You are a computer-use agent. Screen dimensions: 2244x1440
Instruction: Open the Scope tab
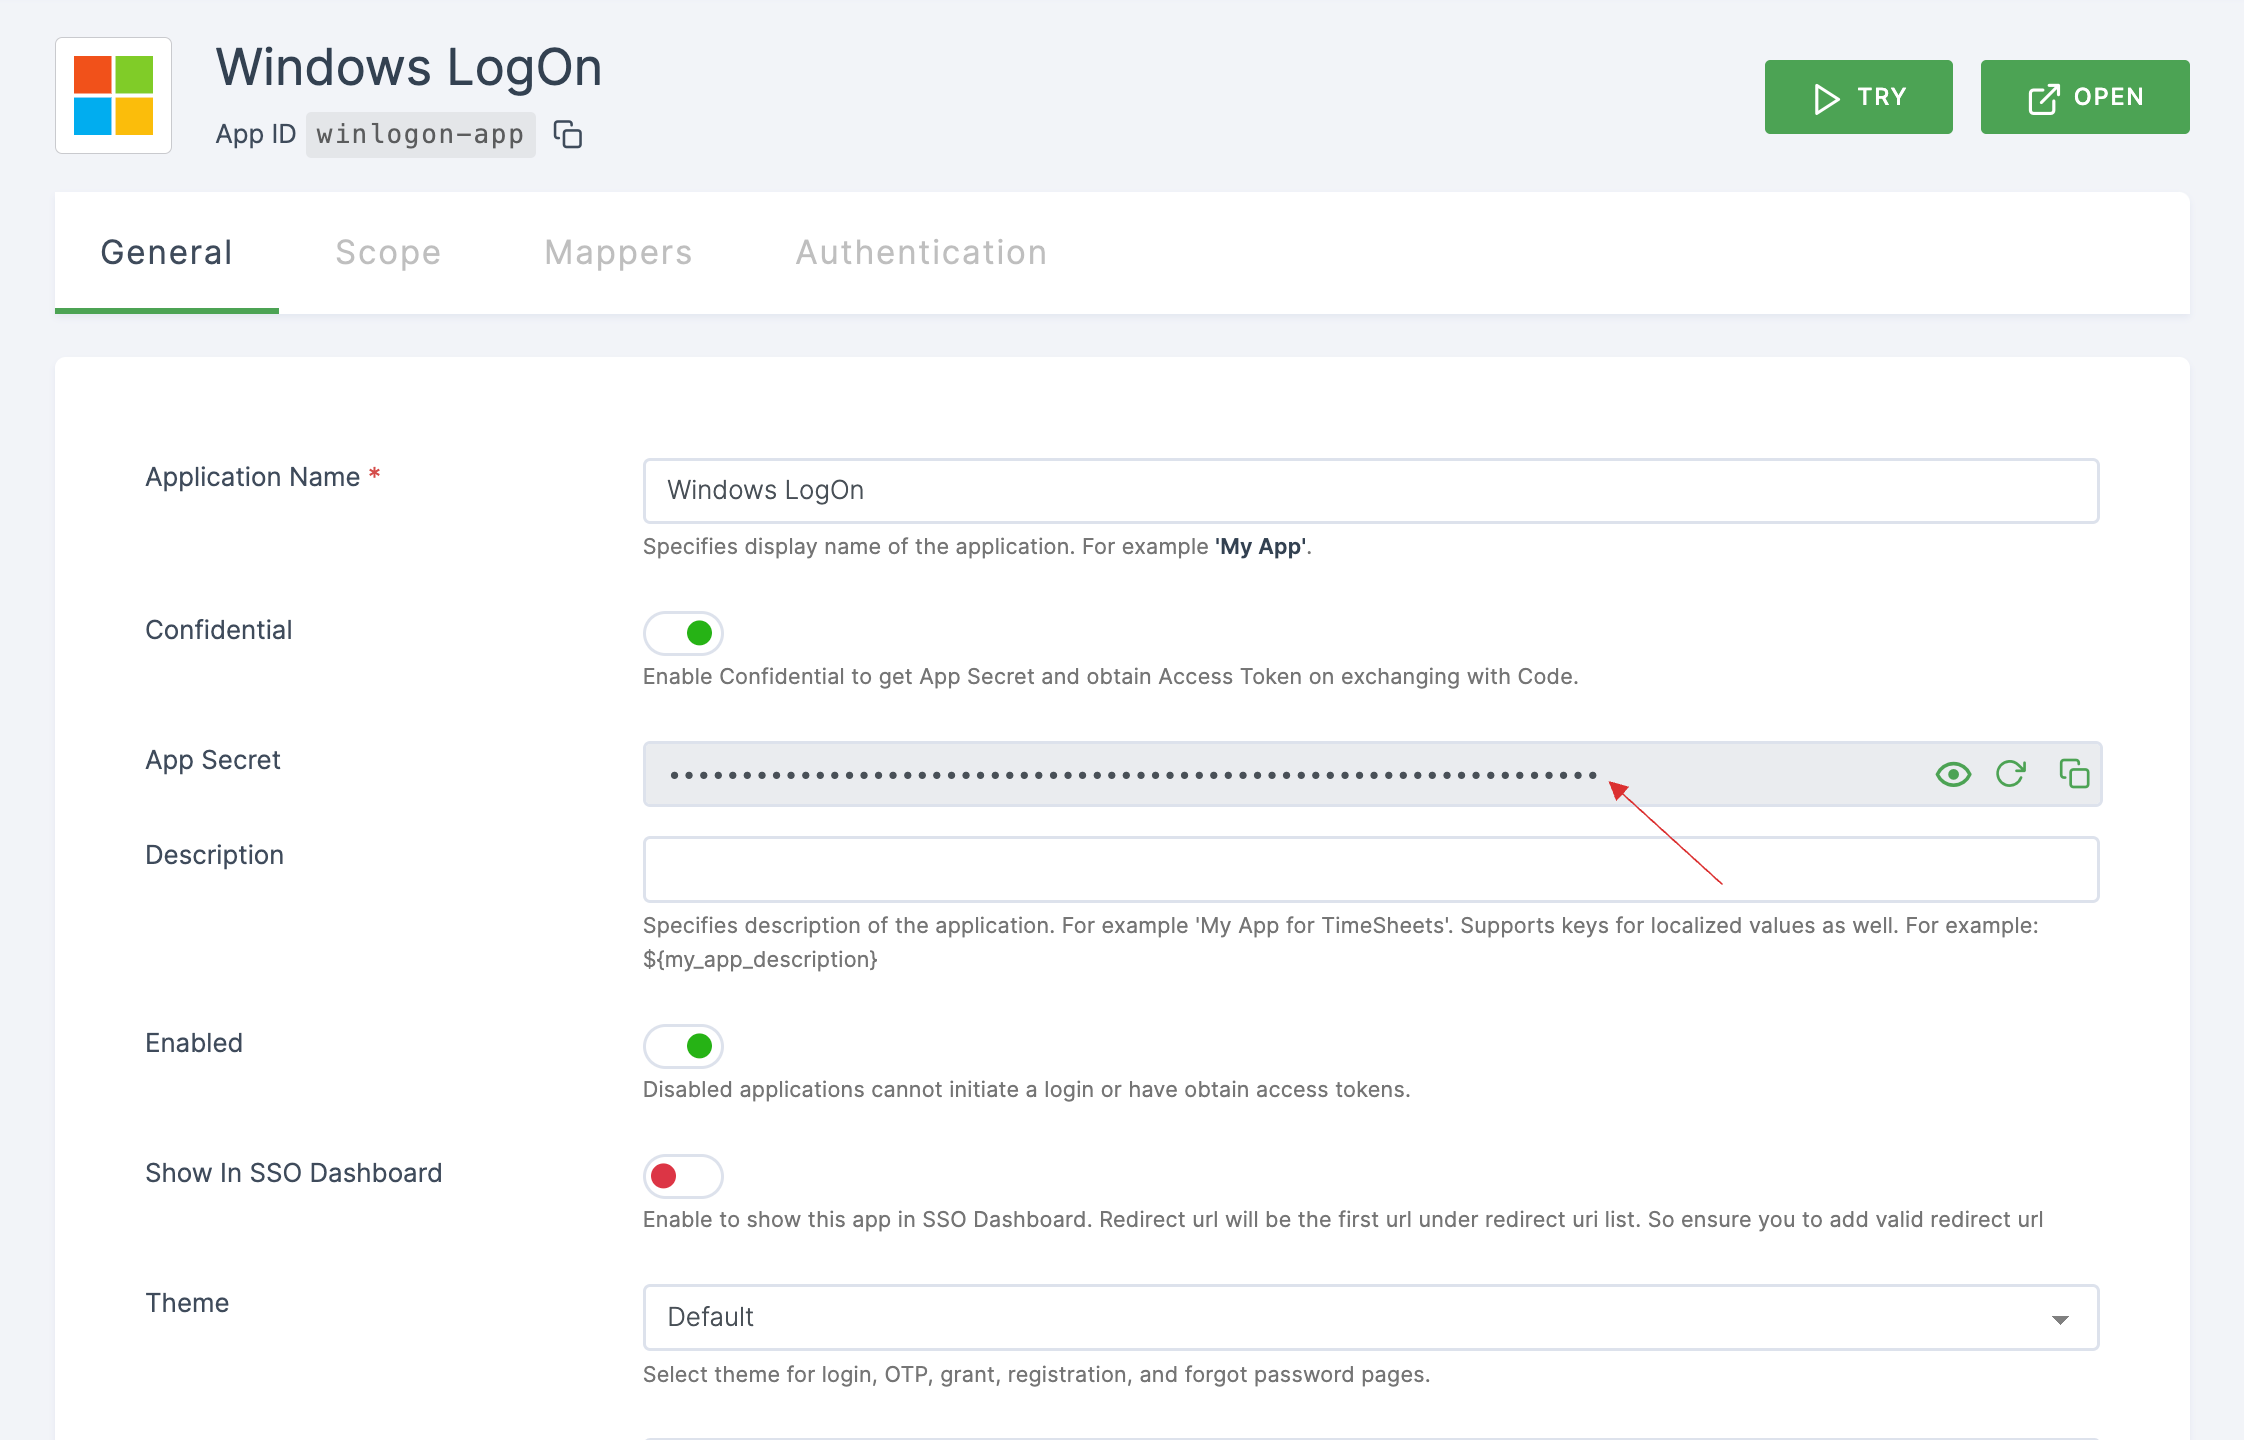(x=388, y=253)
